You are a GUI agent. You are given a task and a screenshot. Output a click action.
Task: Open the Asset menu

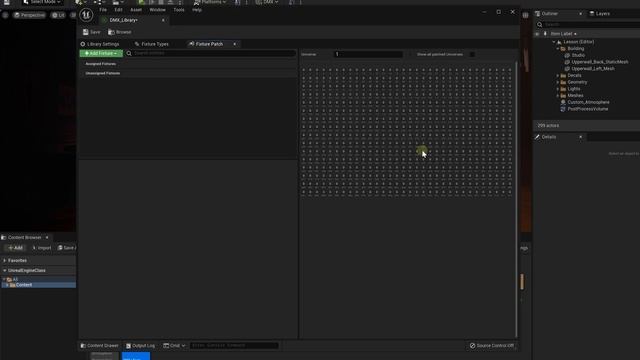[x=136, y=10]
